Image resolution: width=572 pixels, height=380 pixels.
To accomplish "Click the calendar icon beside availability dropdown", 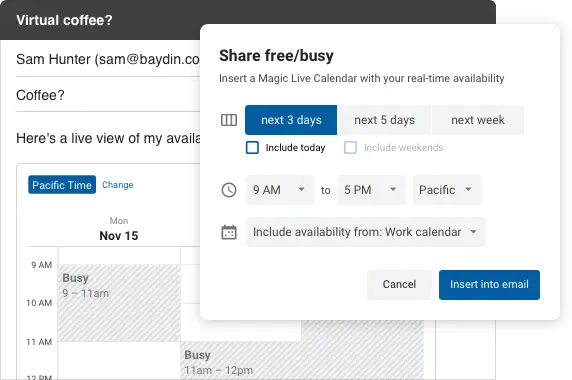I will [x=229, y=232].
